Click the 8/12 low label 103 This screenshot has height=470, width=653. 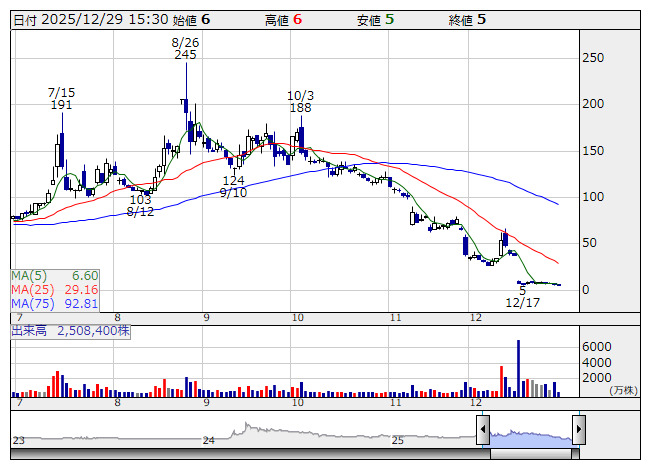(x=141, y=199)
